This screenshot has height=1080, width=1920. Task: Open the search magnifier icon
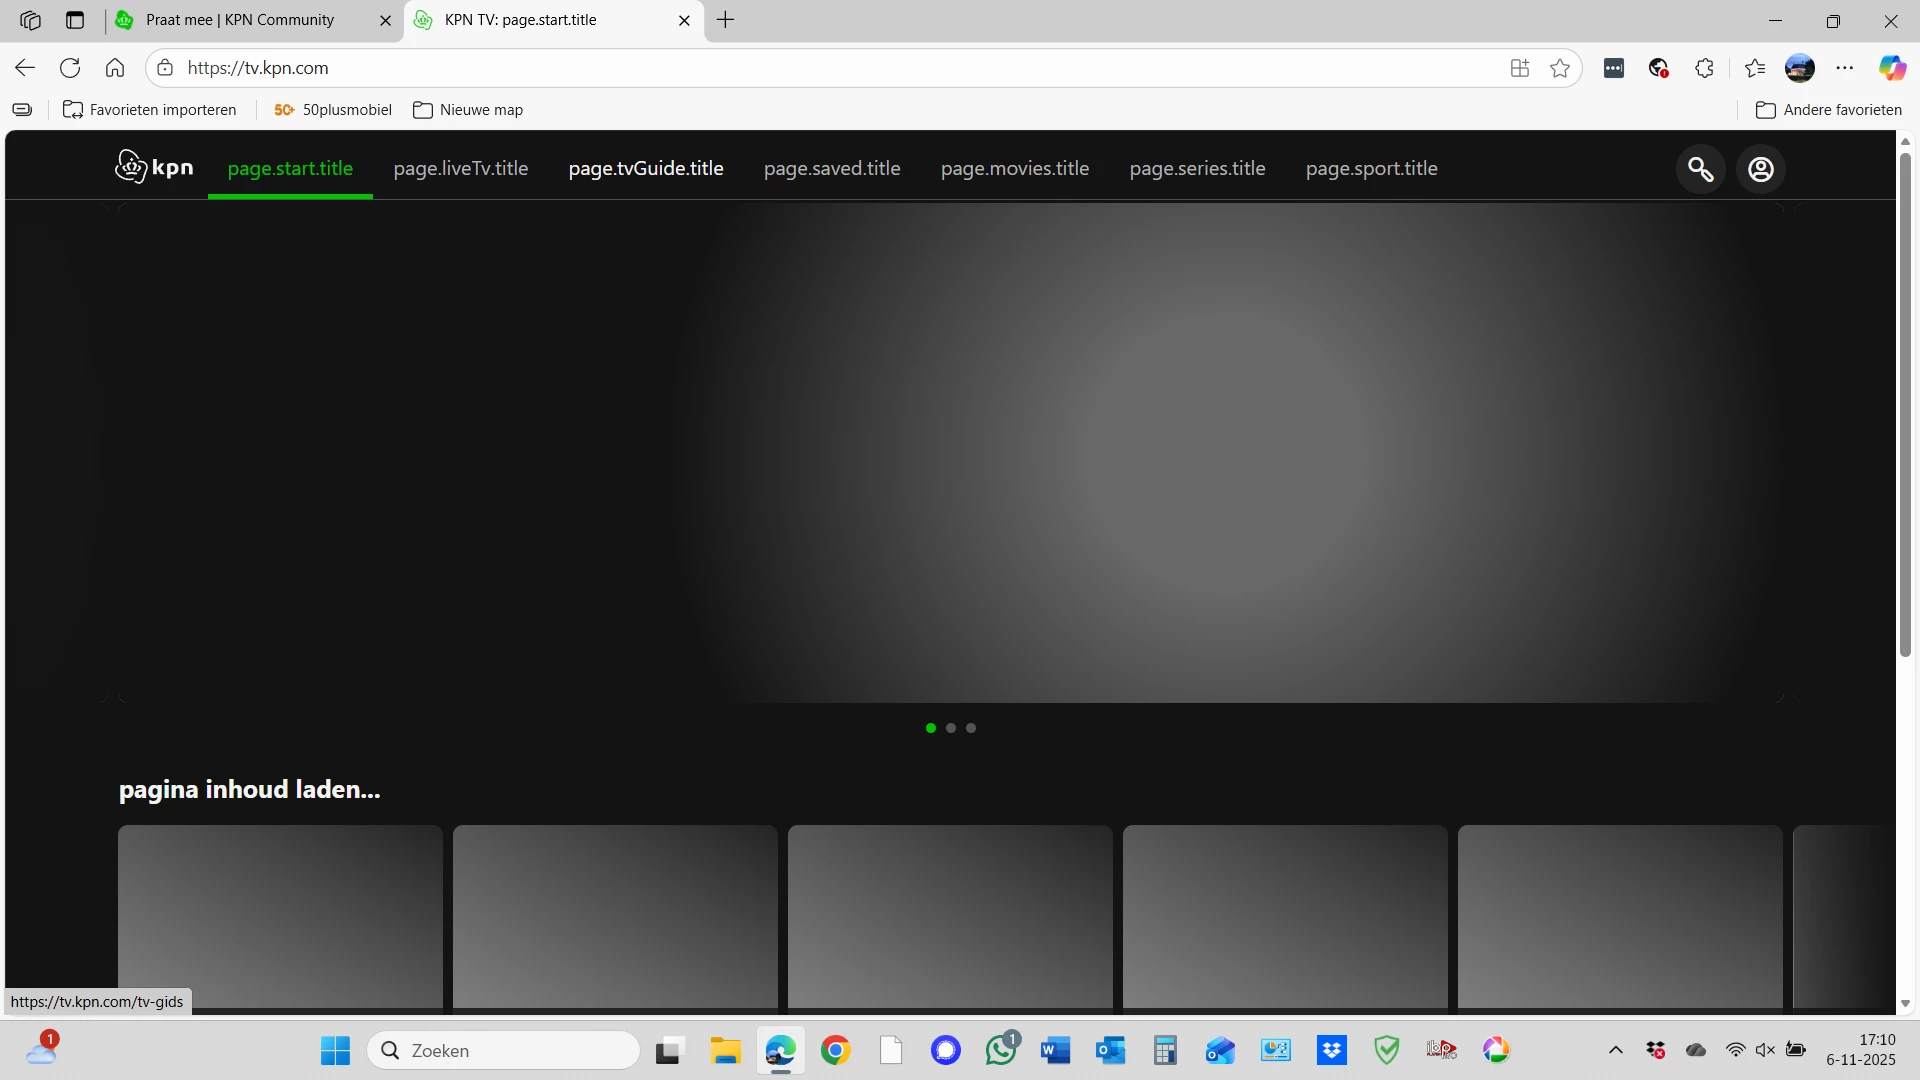pos(1700,169)
